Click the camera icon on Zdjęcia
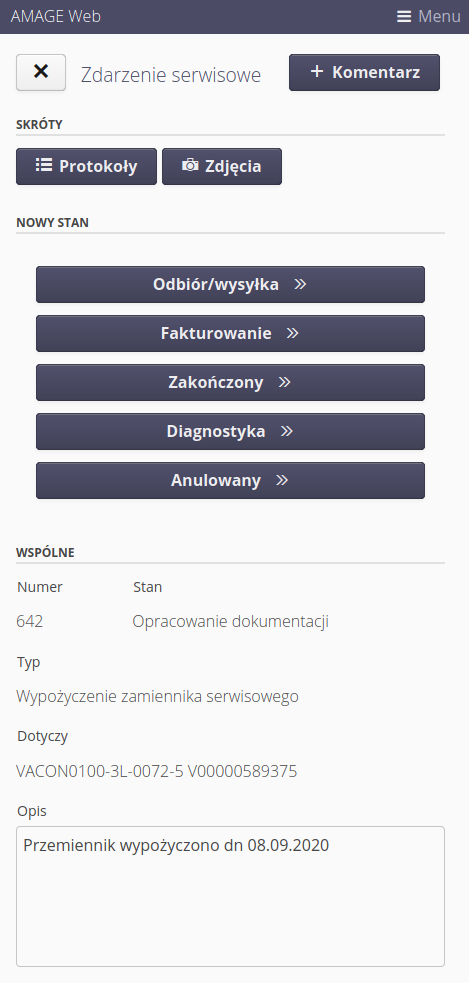Image resolution: width=469 pixels, height=983 pixels. pyautogui.click(x=190, y=166)
